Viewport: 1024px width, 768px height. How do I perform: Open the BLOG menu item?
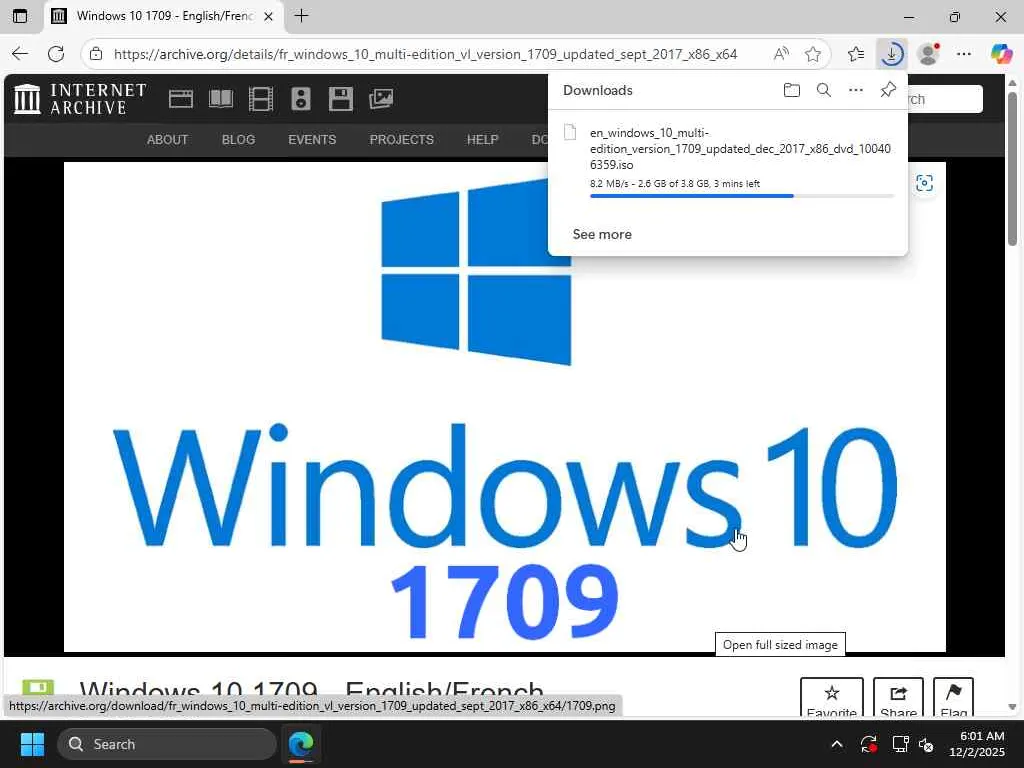coord(238,140)
